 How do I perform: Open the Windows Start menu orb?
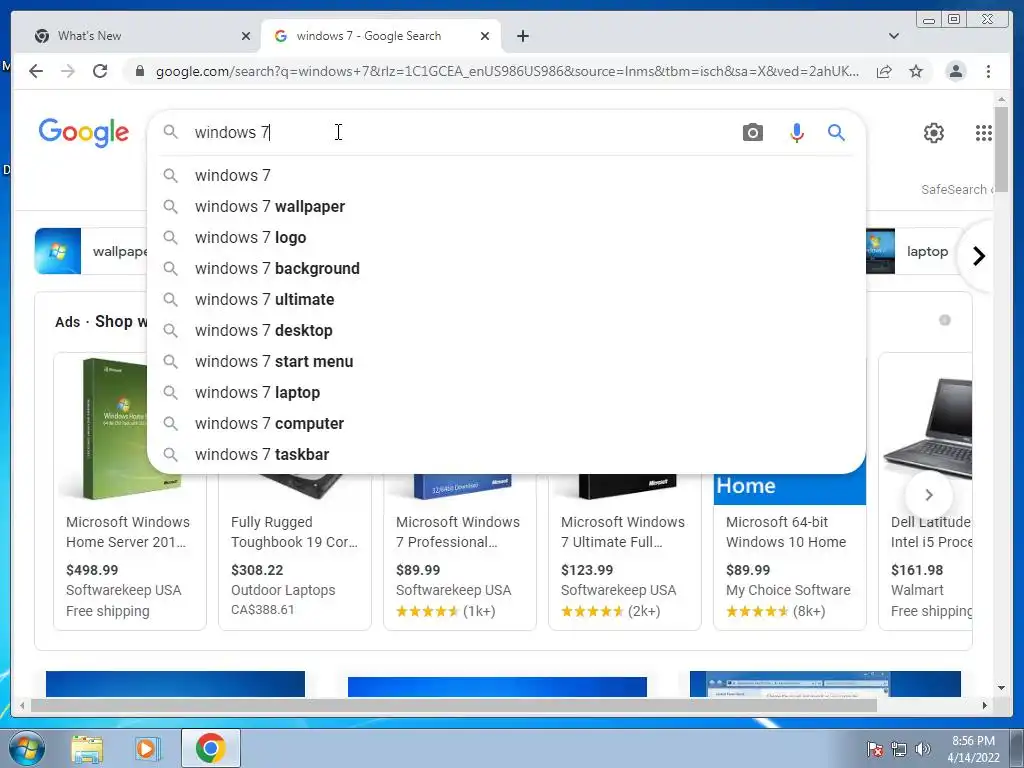(x=27, y=748)
